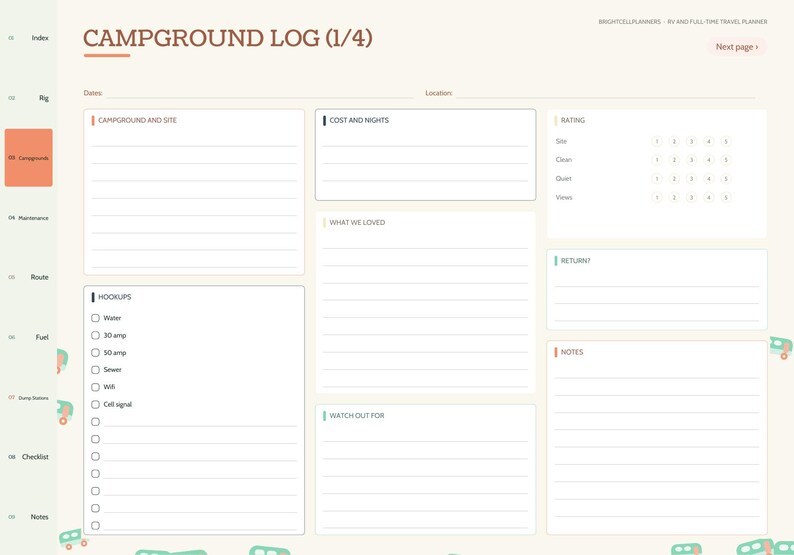Viewport: 794px width, 555px height.
Task: Rate Clean as 2
Action: (x=674, y=160)
